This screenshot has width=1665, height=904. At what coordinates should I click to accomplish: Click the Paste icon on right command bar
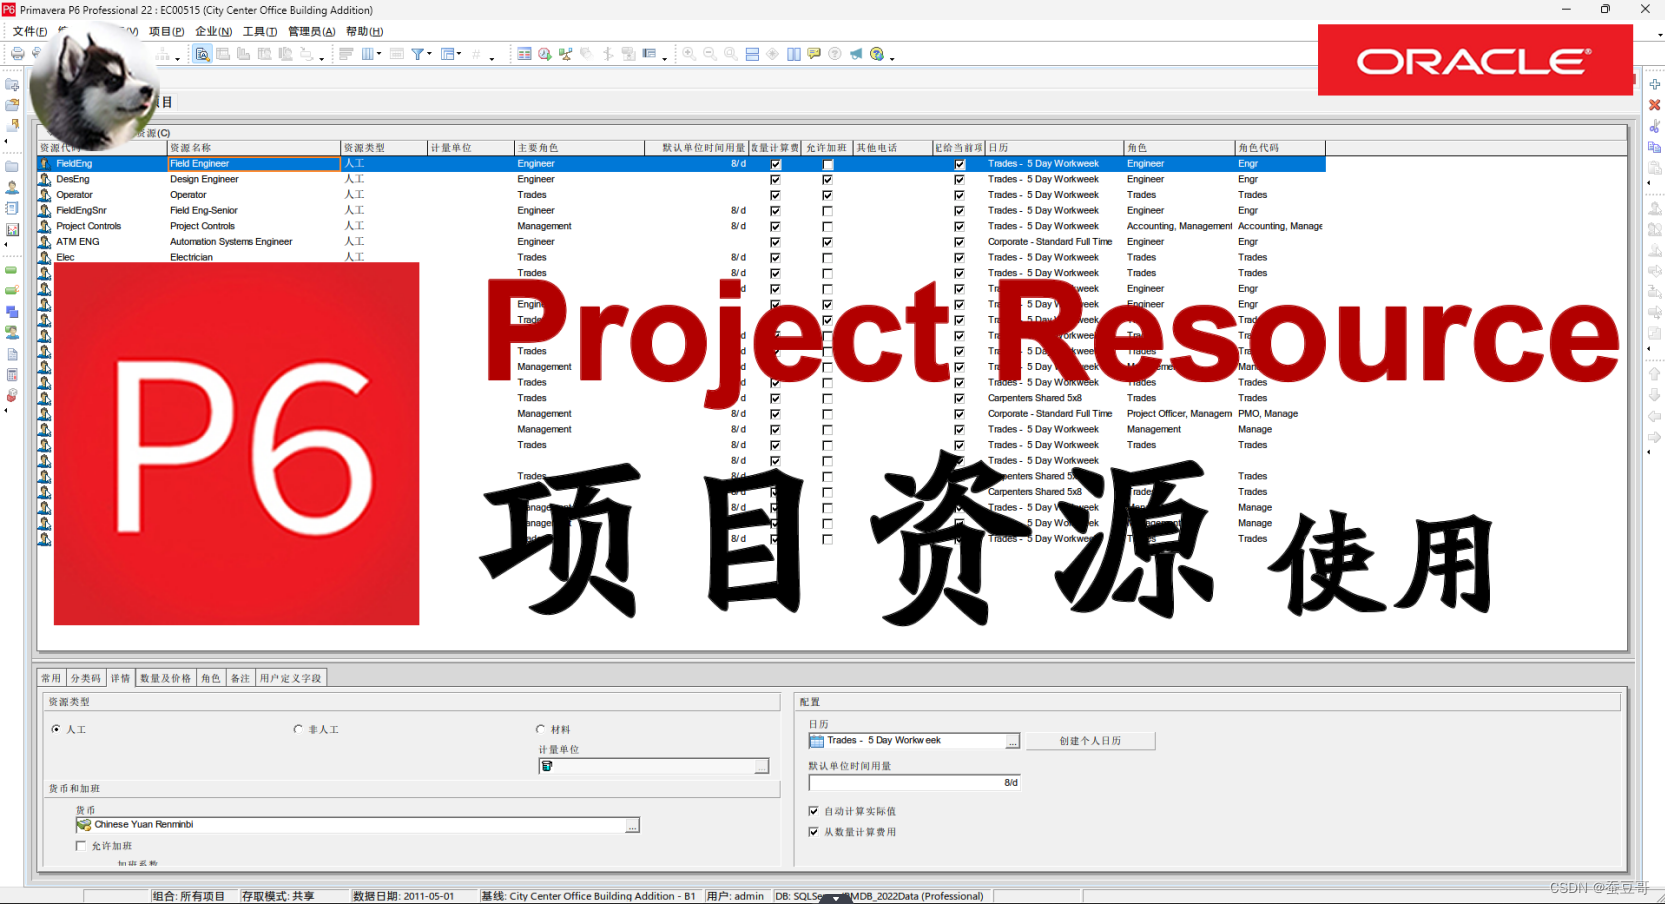1655,168
